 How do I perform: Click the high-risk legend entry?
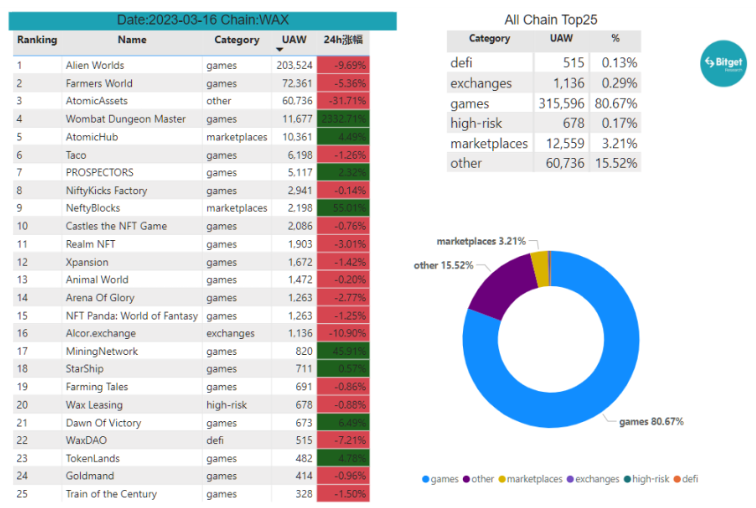646,479
